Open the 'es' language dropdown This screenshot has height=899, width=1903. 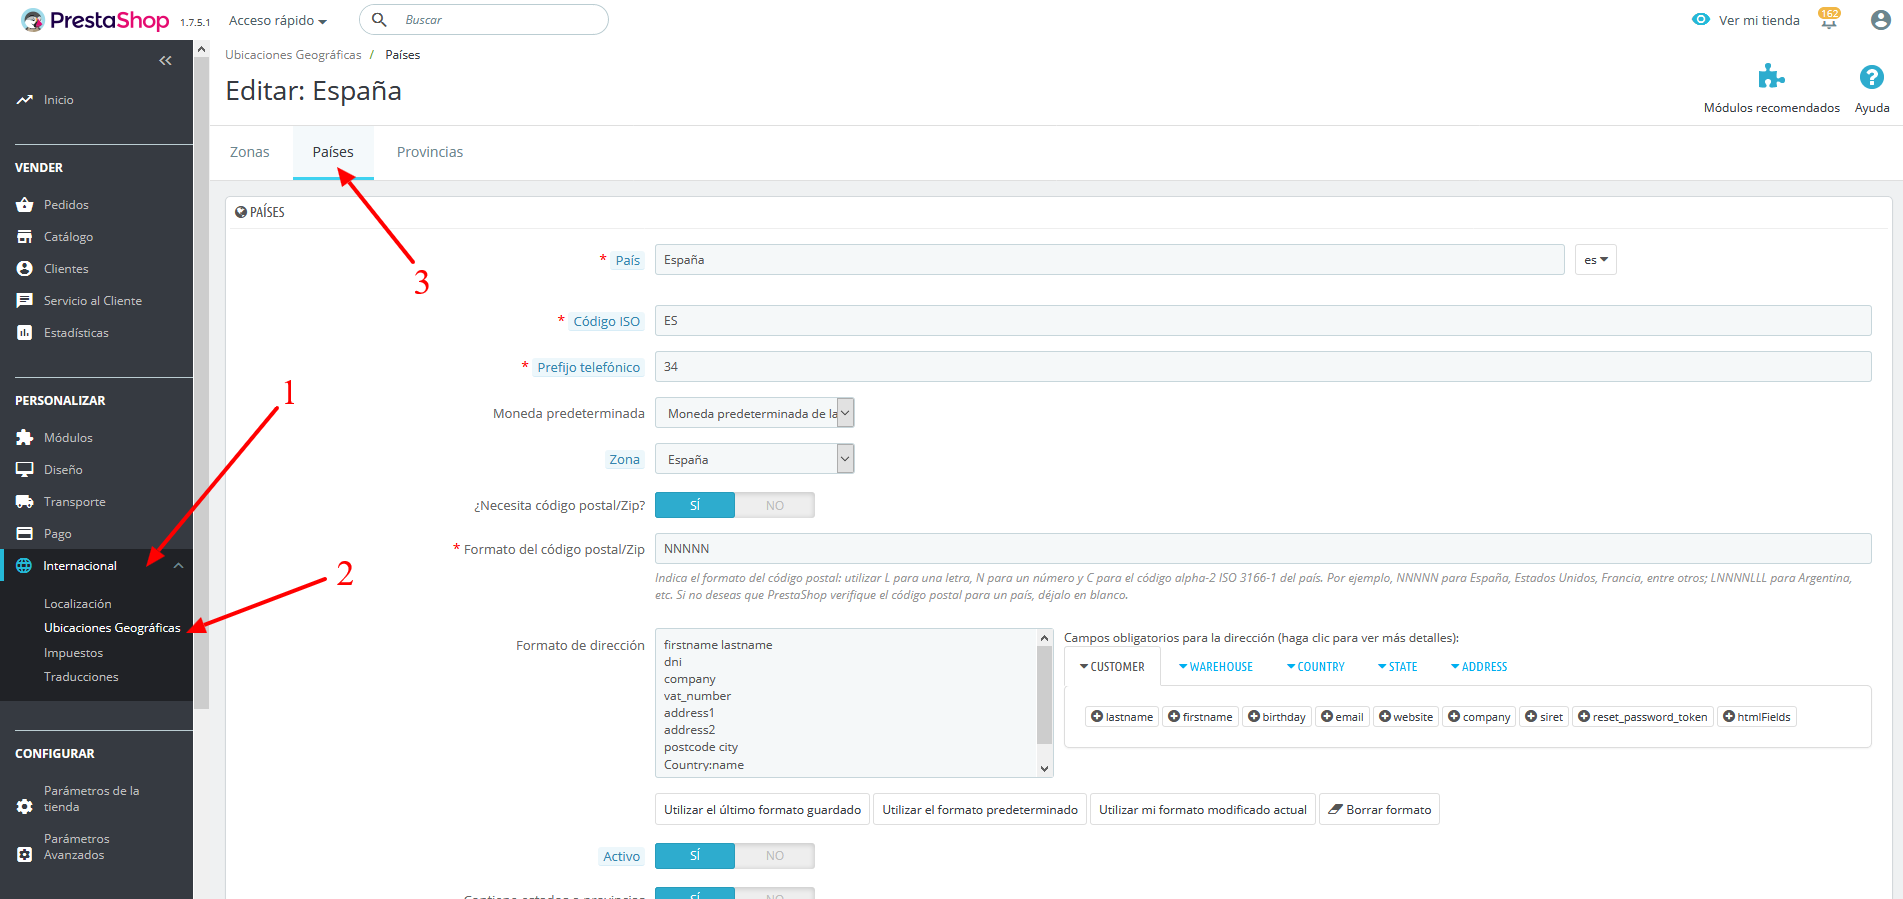tap(1596, 260)
